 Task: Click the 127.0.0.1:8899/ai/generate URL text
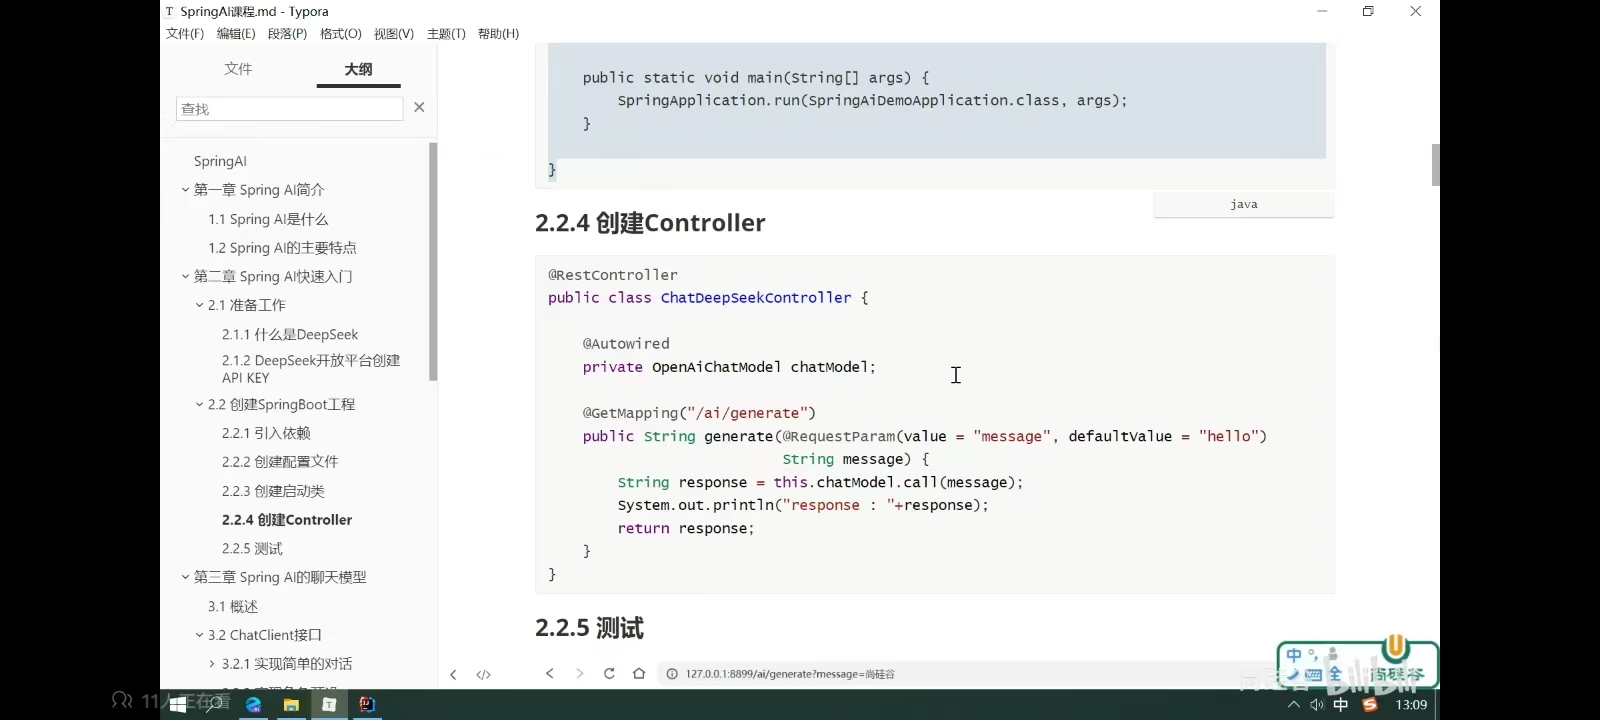[790, 674]
